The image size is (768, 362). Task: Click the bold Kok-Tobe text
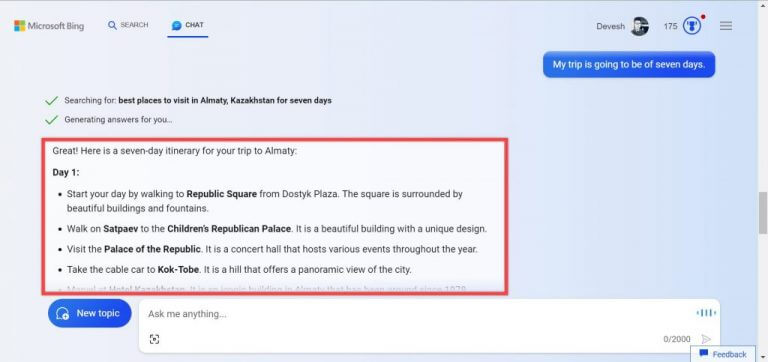tap(176, 269)
